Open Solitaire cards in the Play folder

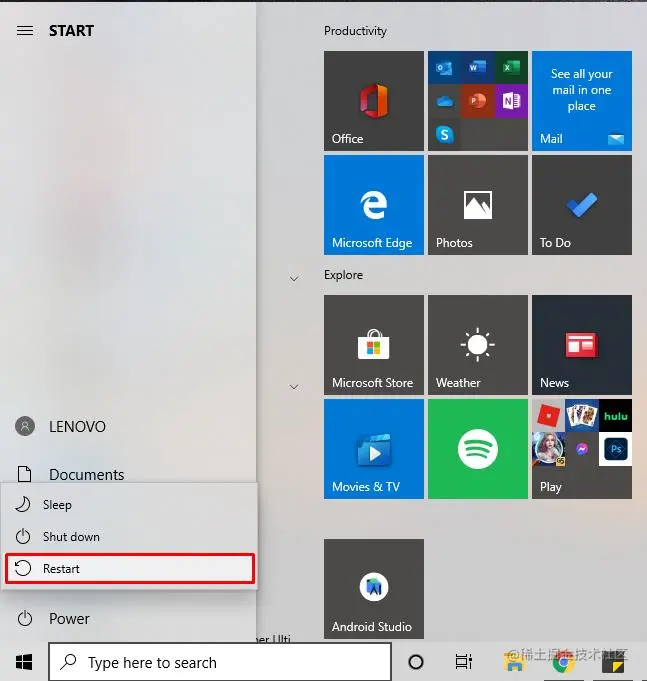pos(582,416)
